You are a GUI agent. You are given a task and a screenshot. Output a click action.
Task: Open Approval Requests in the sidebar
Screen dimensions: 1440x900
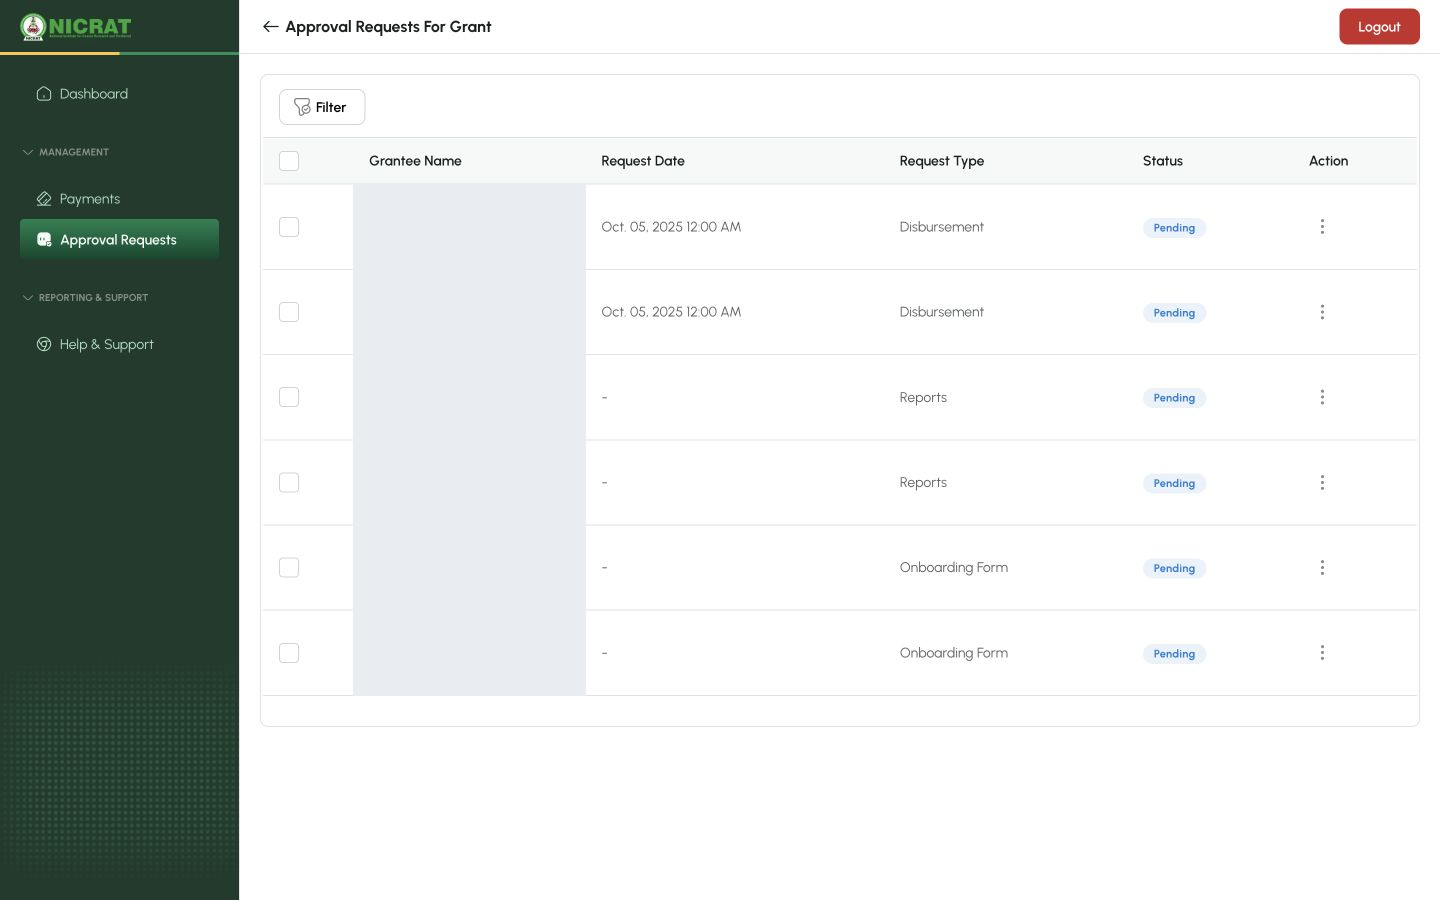[x=119, y=239]
